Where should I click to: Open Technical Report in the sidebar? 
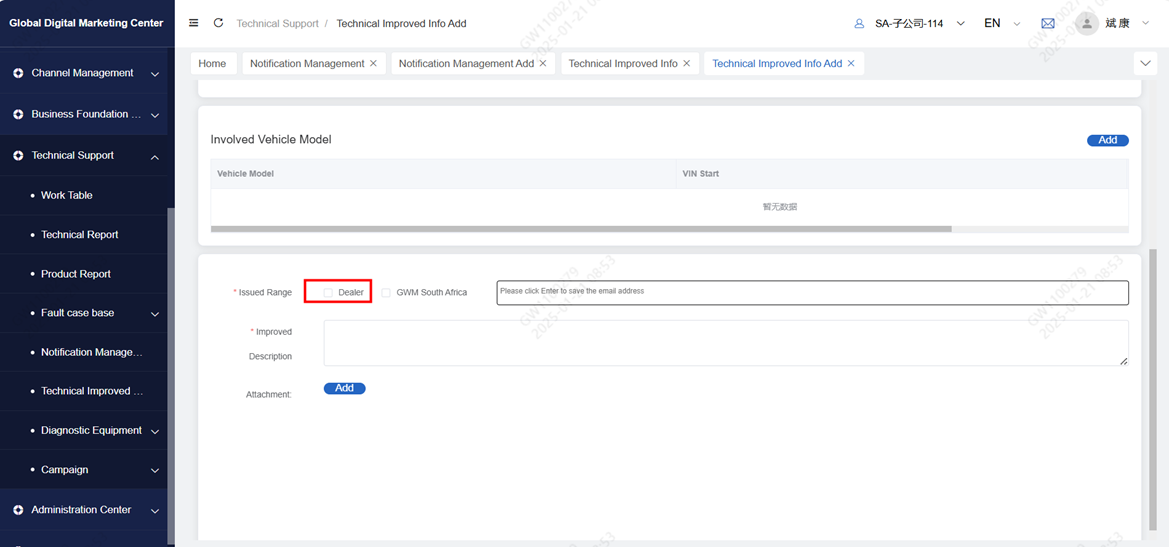(x=79, y=234)
